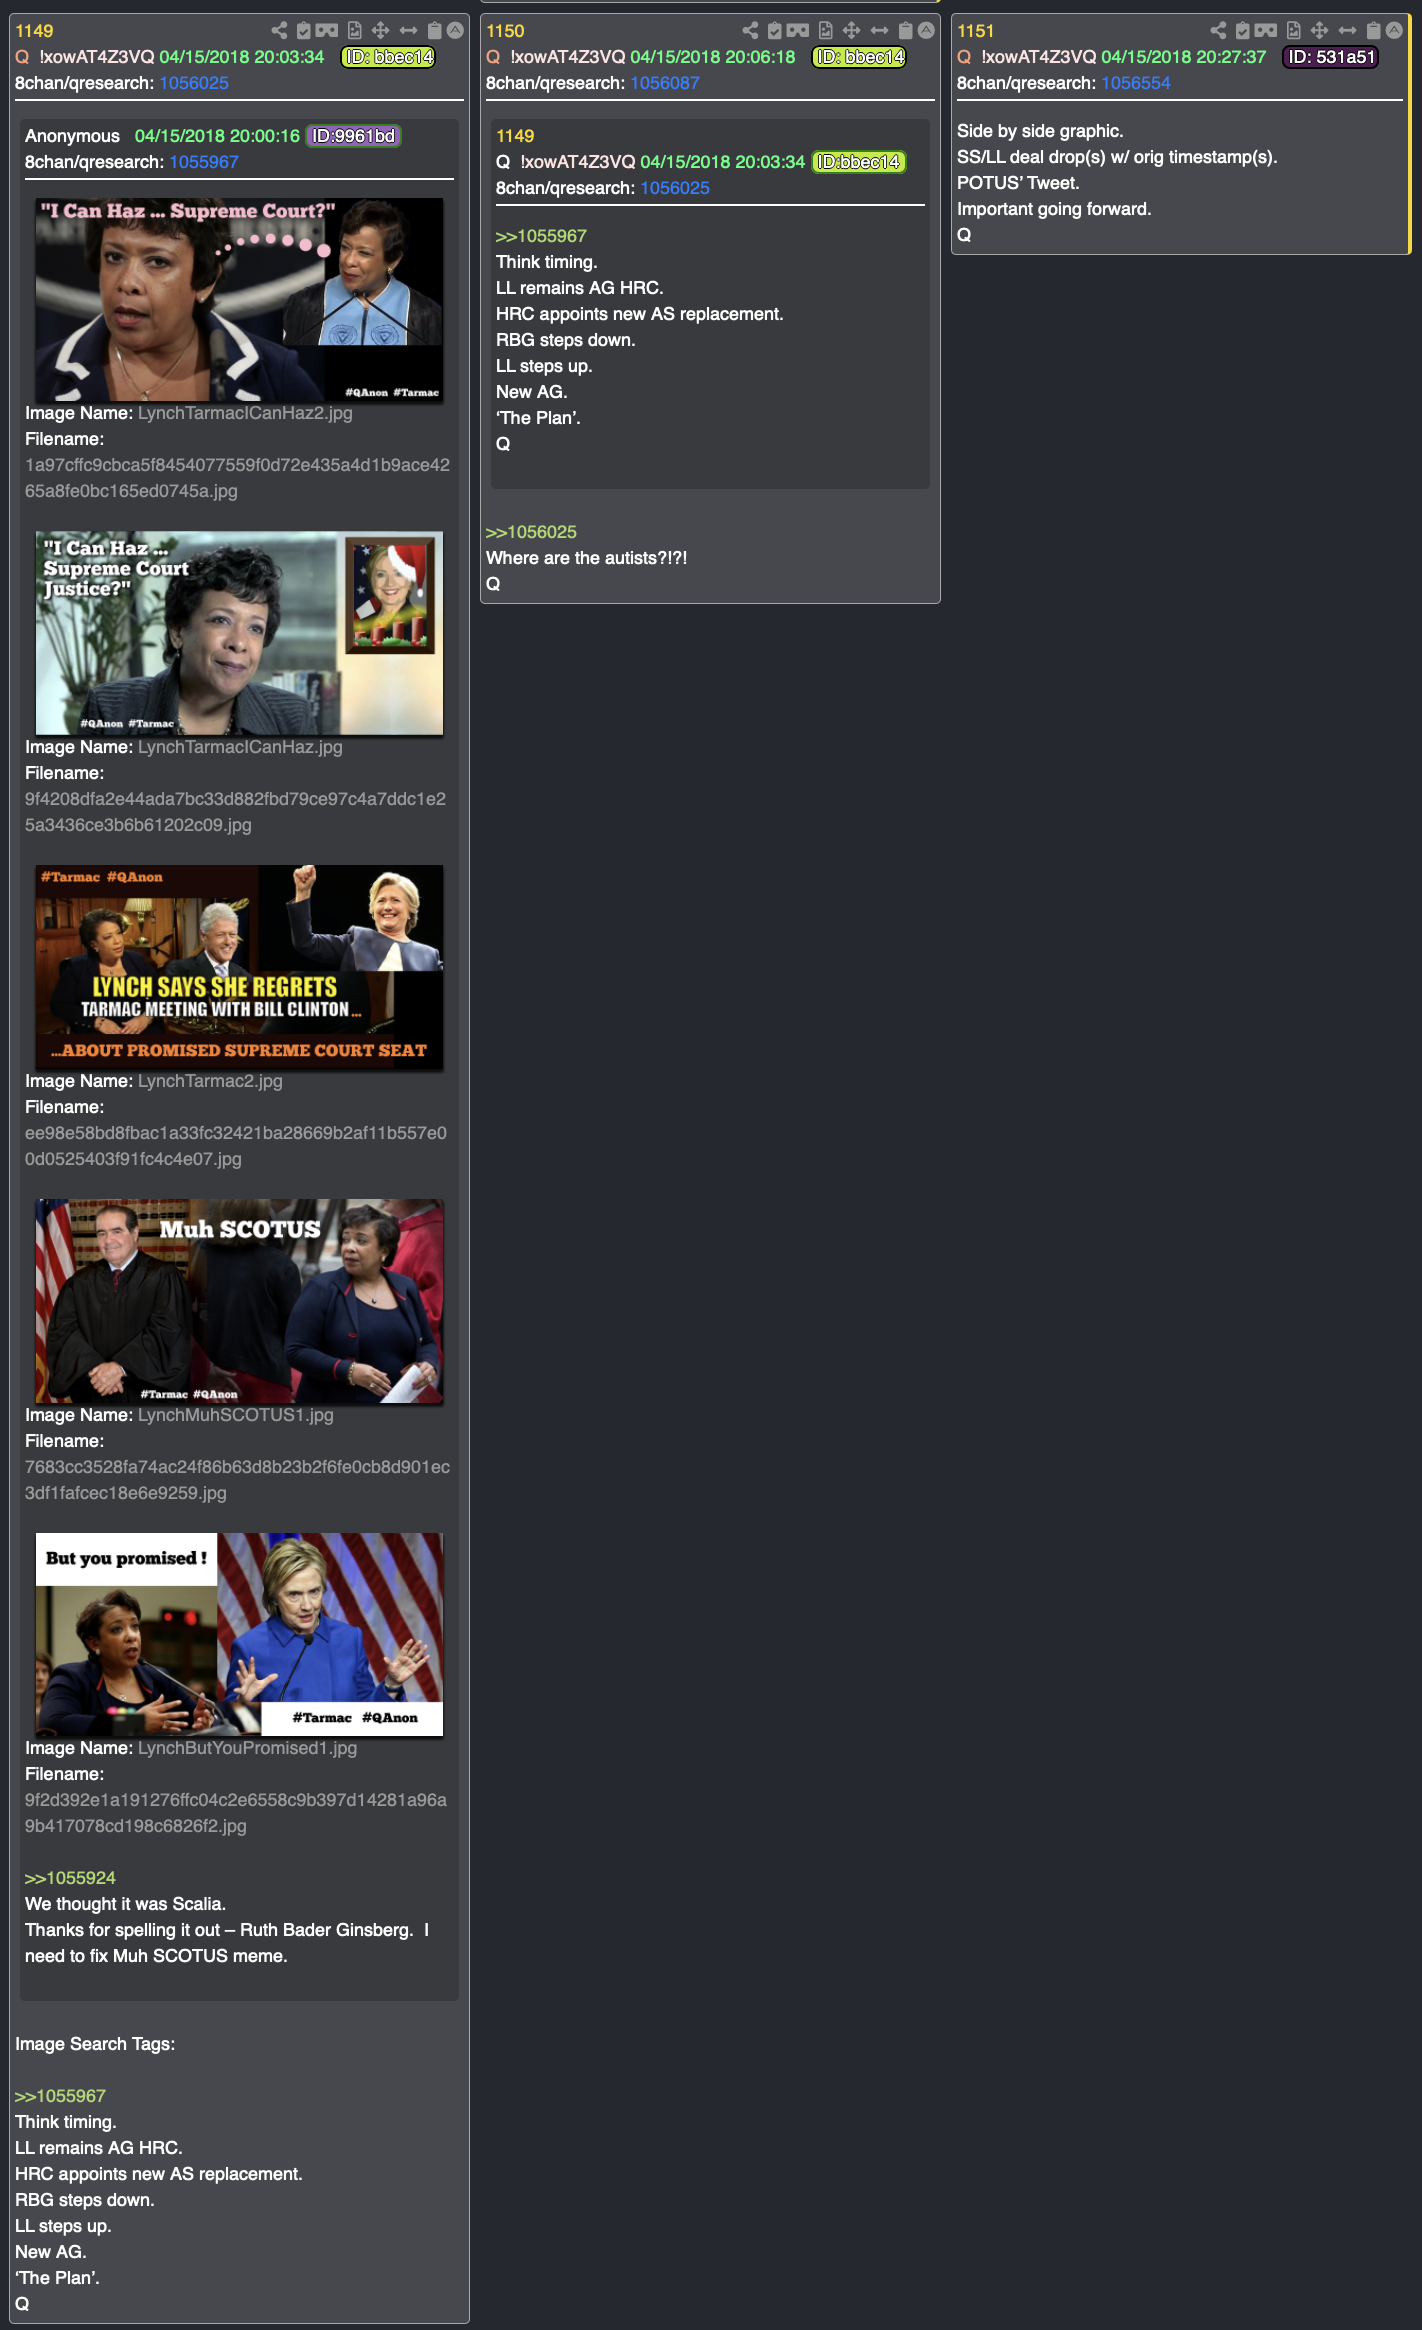This screenshot has width=1422, height=2330.
Task: Open link 1056025 in quoted post inside 1150
Action: click(x=675, y=188)
